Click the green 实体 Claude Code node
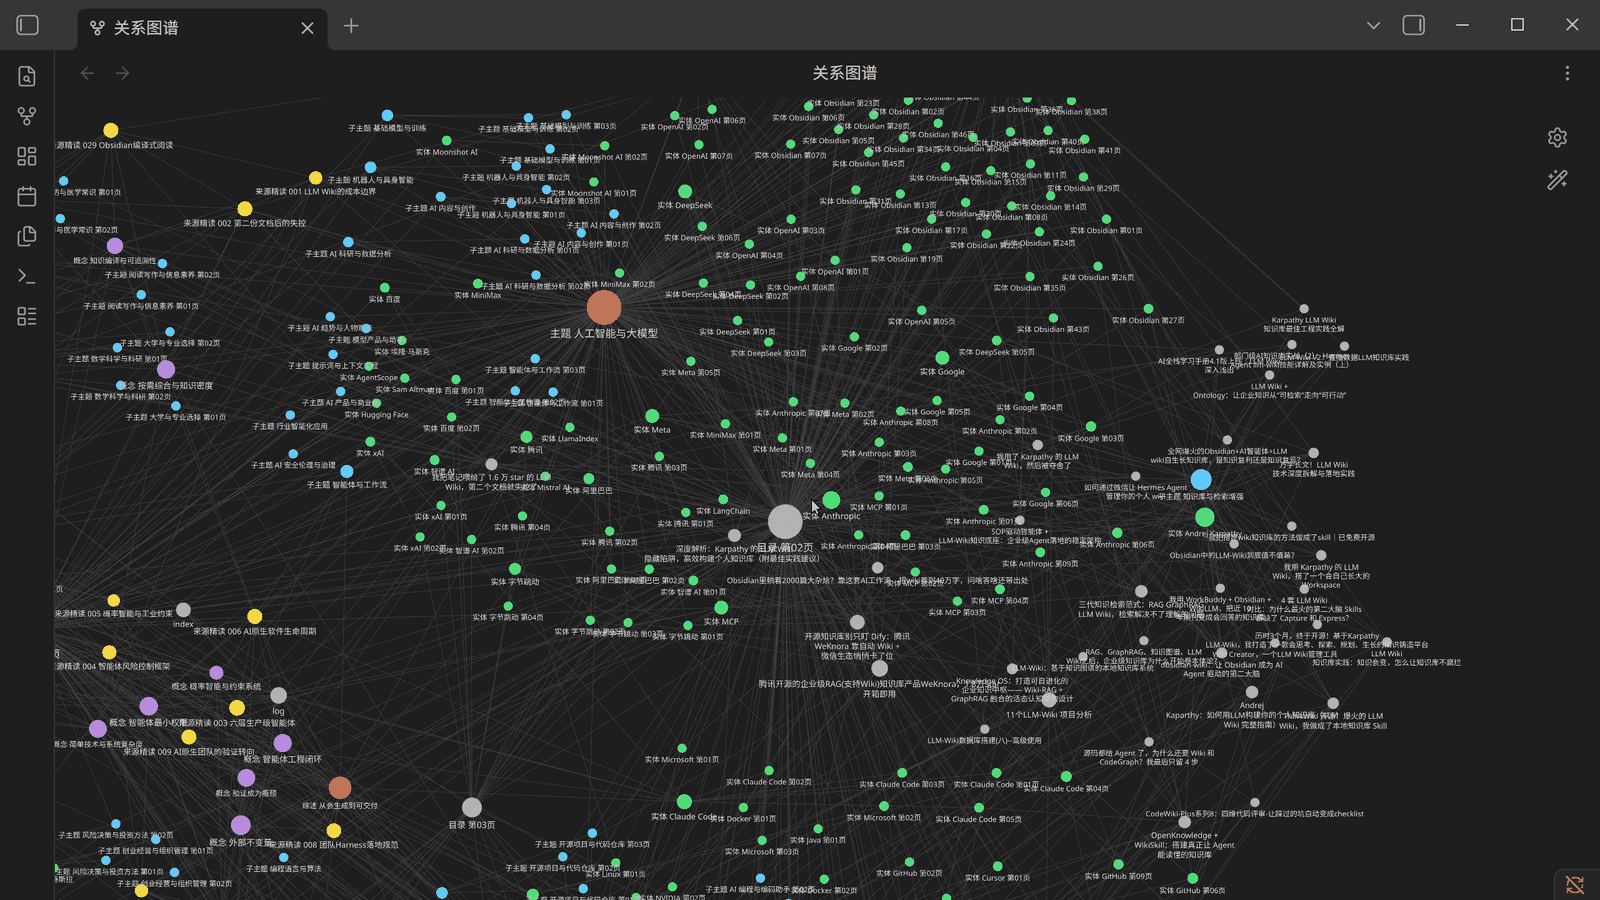 pos(684,802)
